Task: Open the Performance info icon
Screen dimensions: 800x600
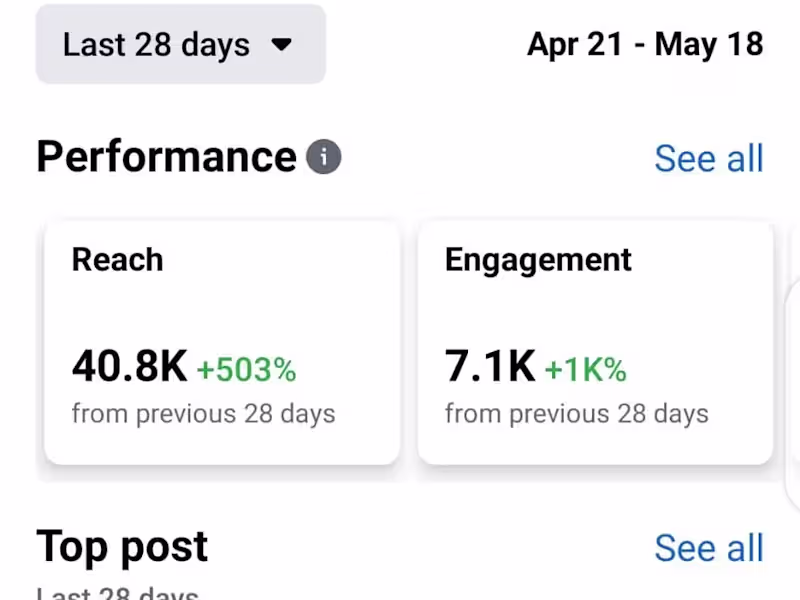Action: click(x=323, y=158)
